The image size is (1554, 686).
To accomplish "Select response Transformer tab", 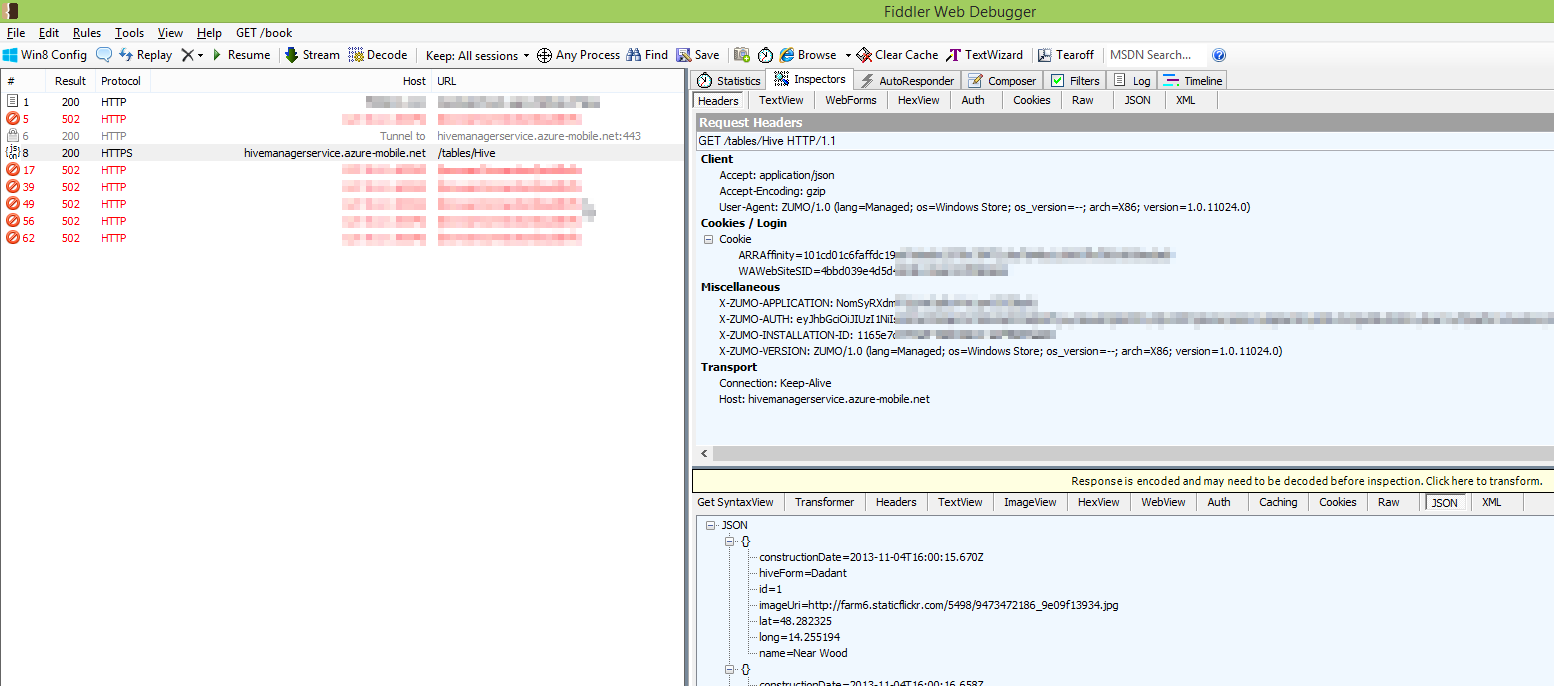I will (x=825, y=502).
